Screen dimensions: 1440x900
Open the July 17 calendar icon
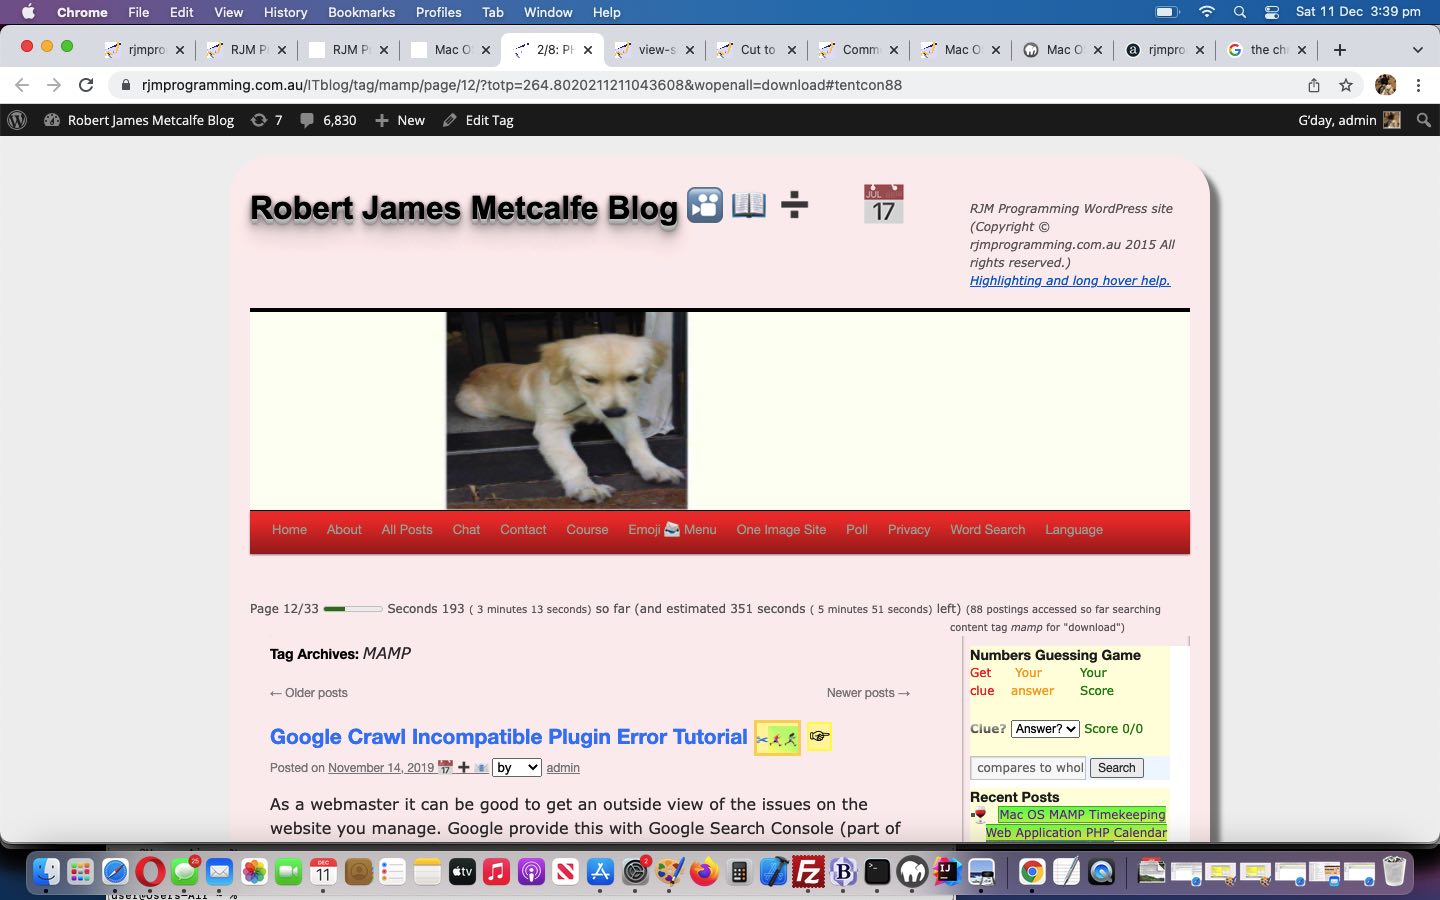click(x=883, y=204)
